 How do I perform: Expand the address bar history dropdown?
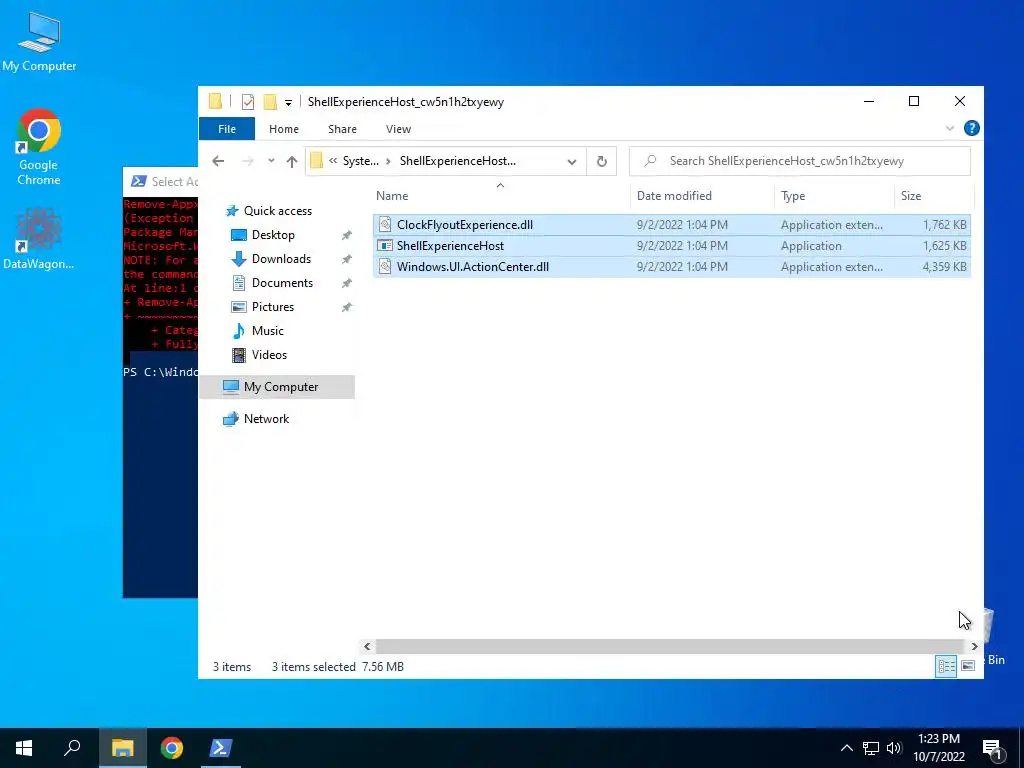coord(571,161)
